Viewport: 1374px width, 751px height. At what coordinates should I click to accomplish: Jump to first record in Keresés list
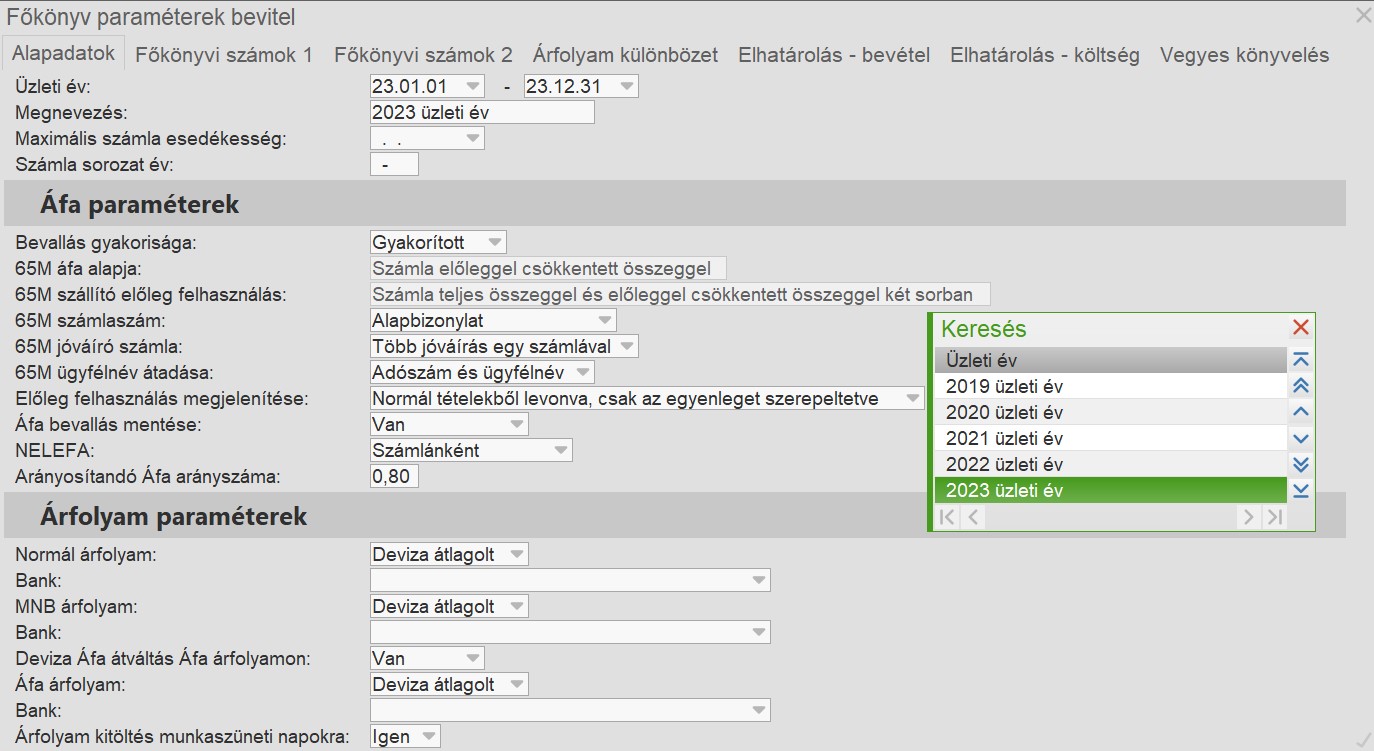[x=1300, y=360]
